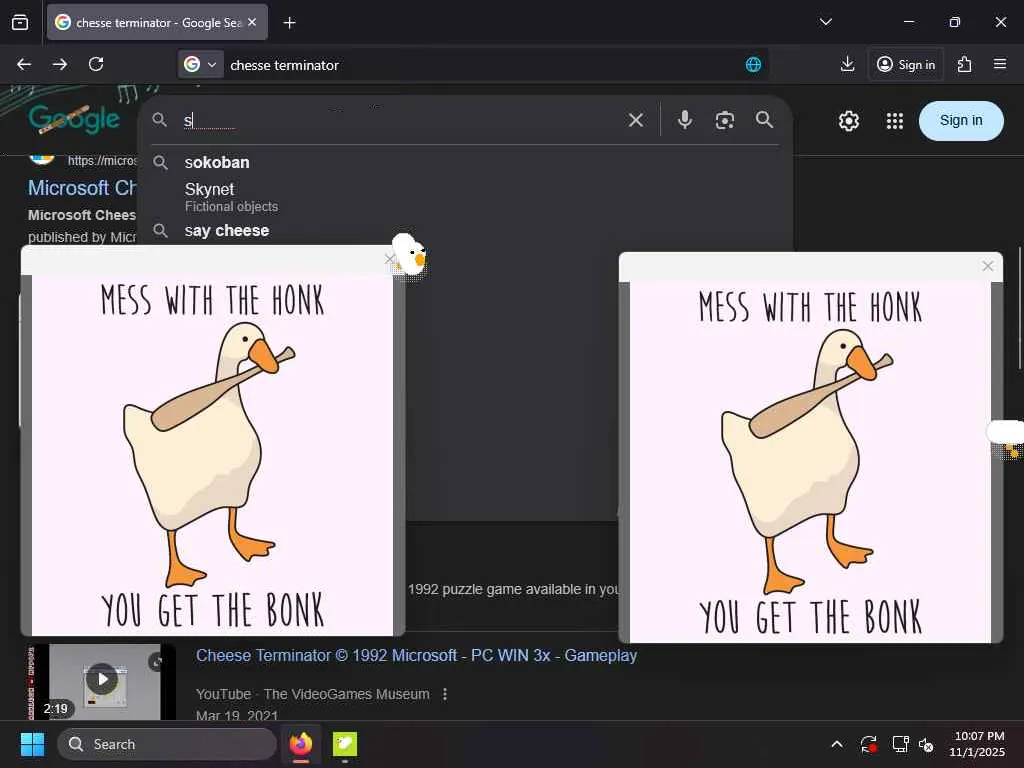Click the globe translate icon in address bar

point(753,65)
